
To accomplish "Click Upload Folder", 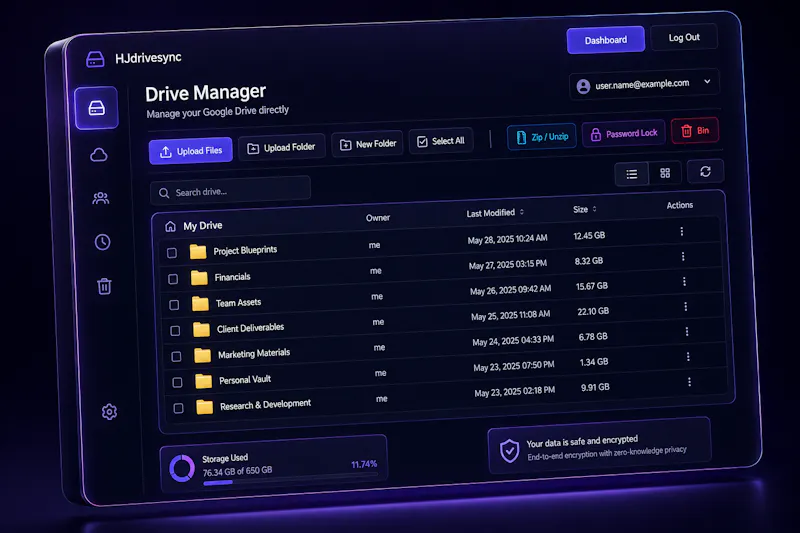I will 281,147.
